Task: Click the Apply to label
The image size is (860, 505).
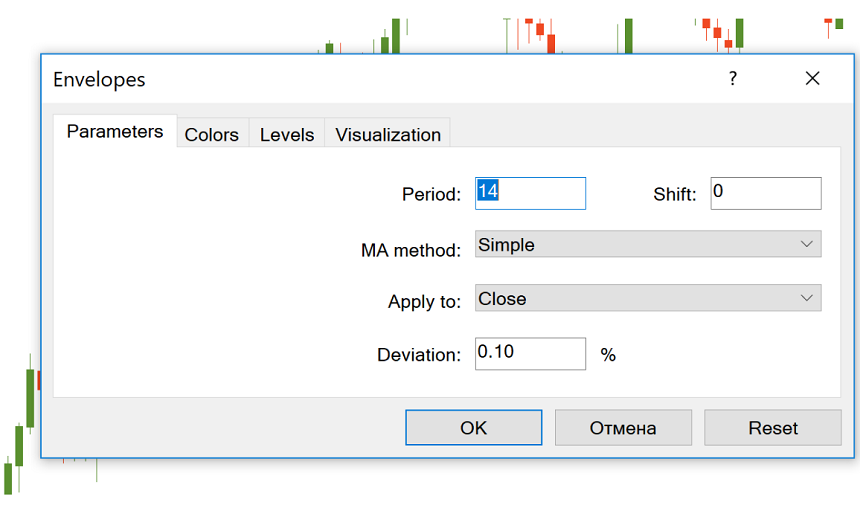Action: coord(425,301)
